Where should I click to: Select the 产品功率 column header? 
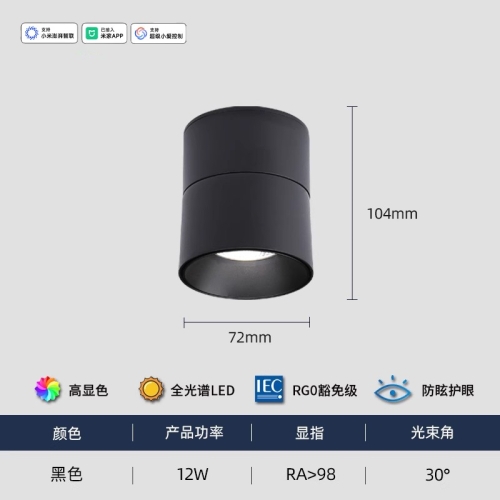pyautogui.click(x=194, y=433)
